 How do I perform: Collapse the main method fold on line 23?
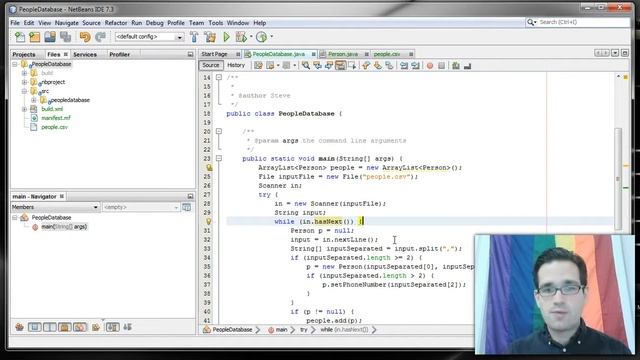click(x=219, y=158)
